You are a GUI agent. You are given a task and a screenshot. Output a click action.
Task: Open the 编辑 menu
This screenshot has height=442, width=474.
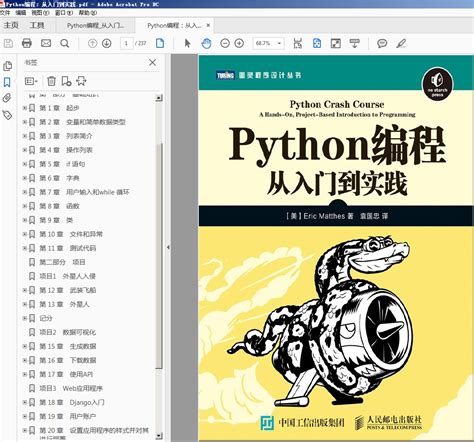pyautogui.click(x=20, y=13)
